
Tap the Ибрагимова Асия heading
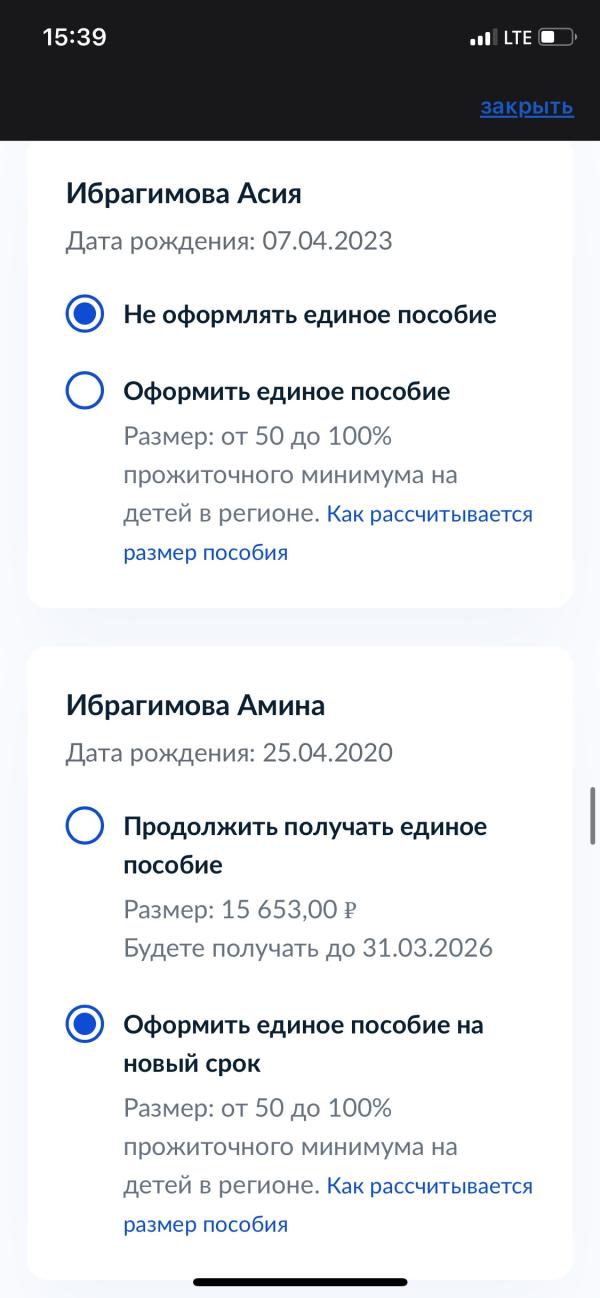tap(184, 193)
